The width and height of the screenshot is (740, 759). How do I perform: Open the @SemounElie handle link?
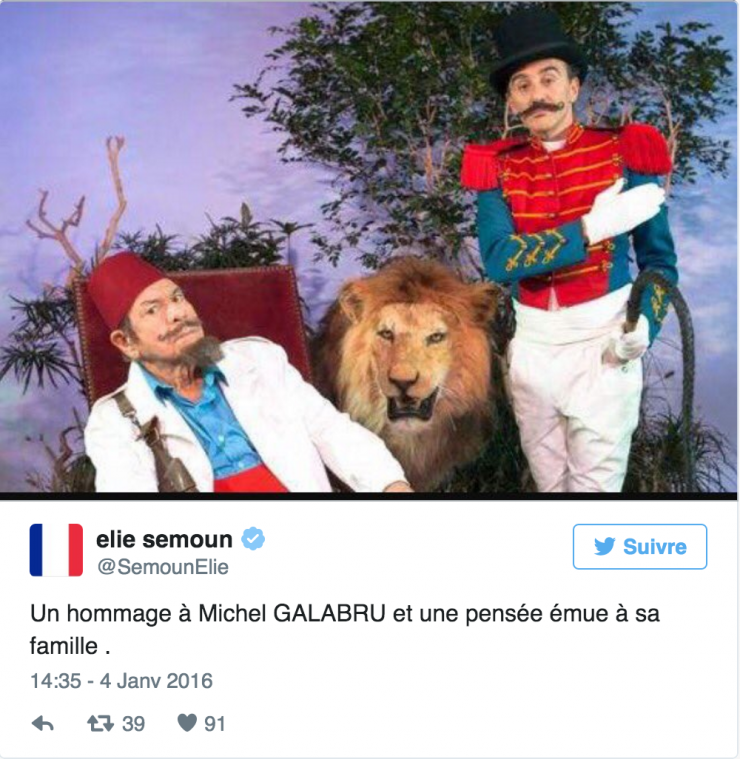point(163,567)
